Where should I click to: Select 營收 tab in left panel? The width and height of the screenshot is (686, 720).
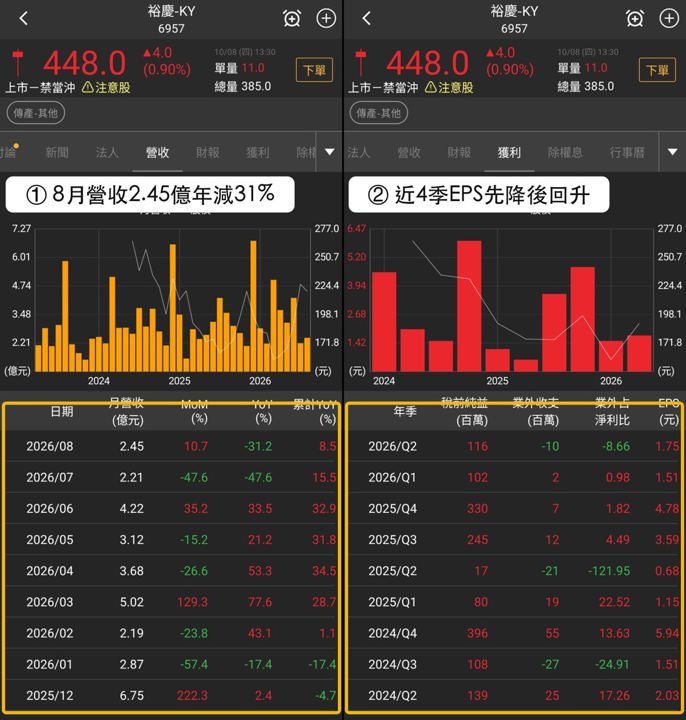(157, 152)
